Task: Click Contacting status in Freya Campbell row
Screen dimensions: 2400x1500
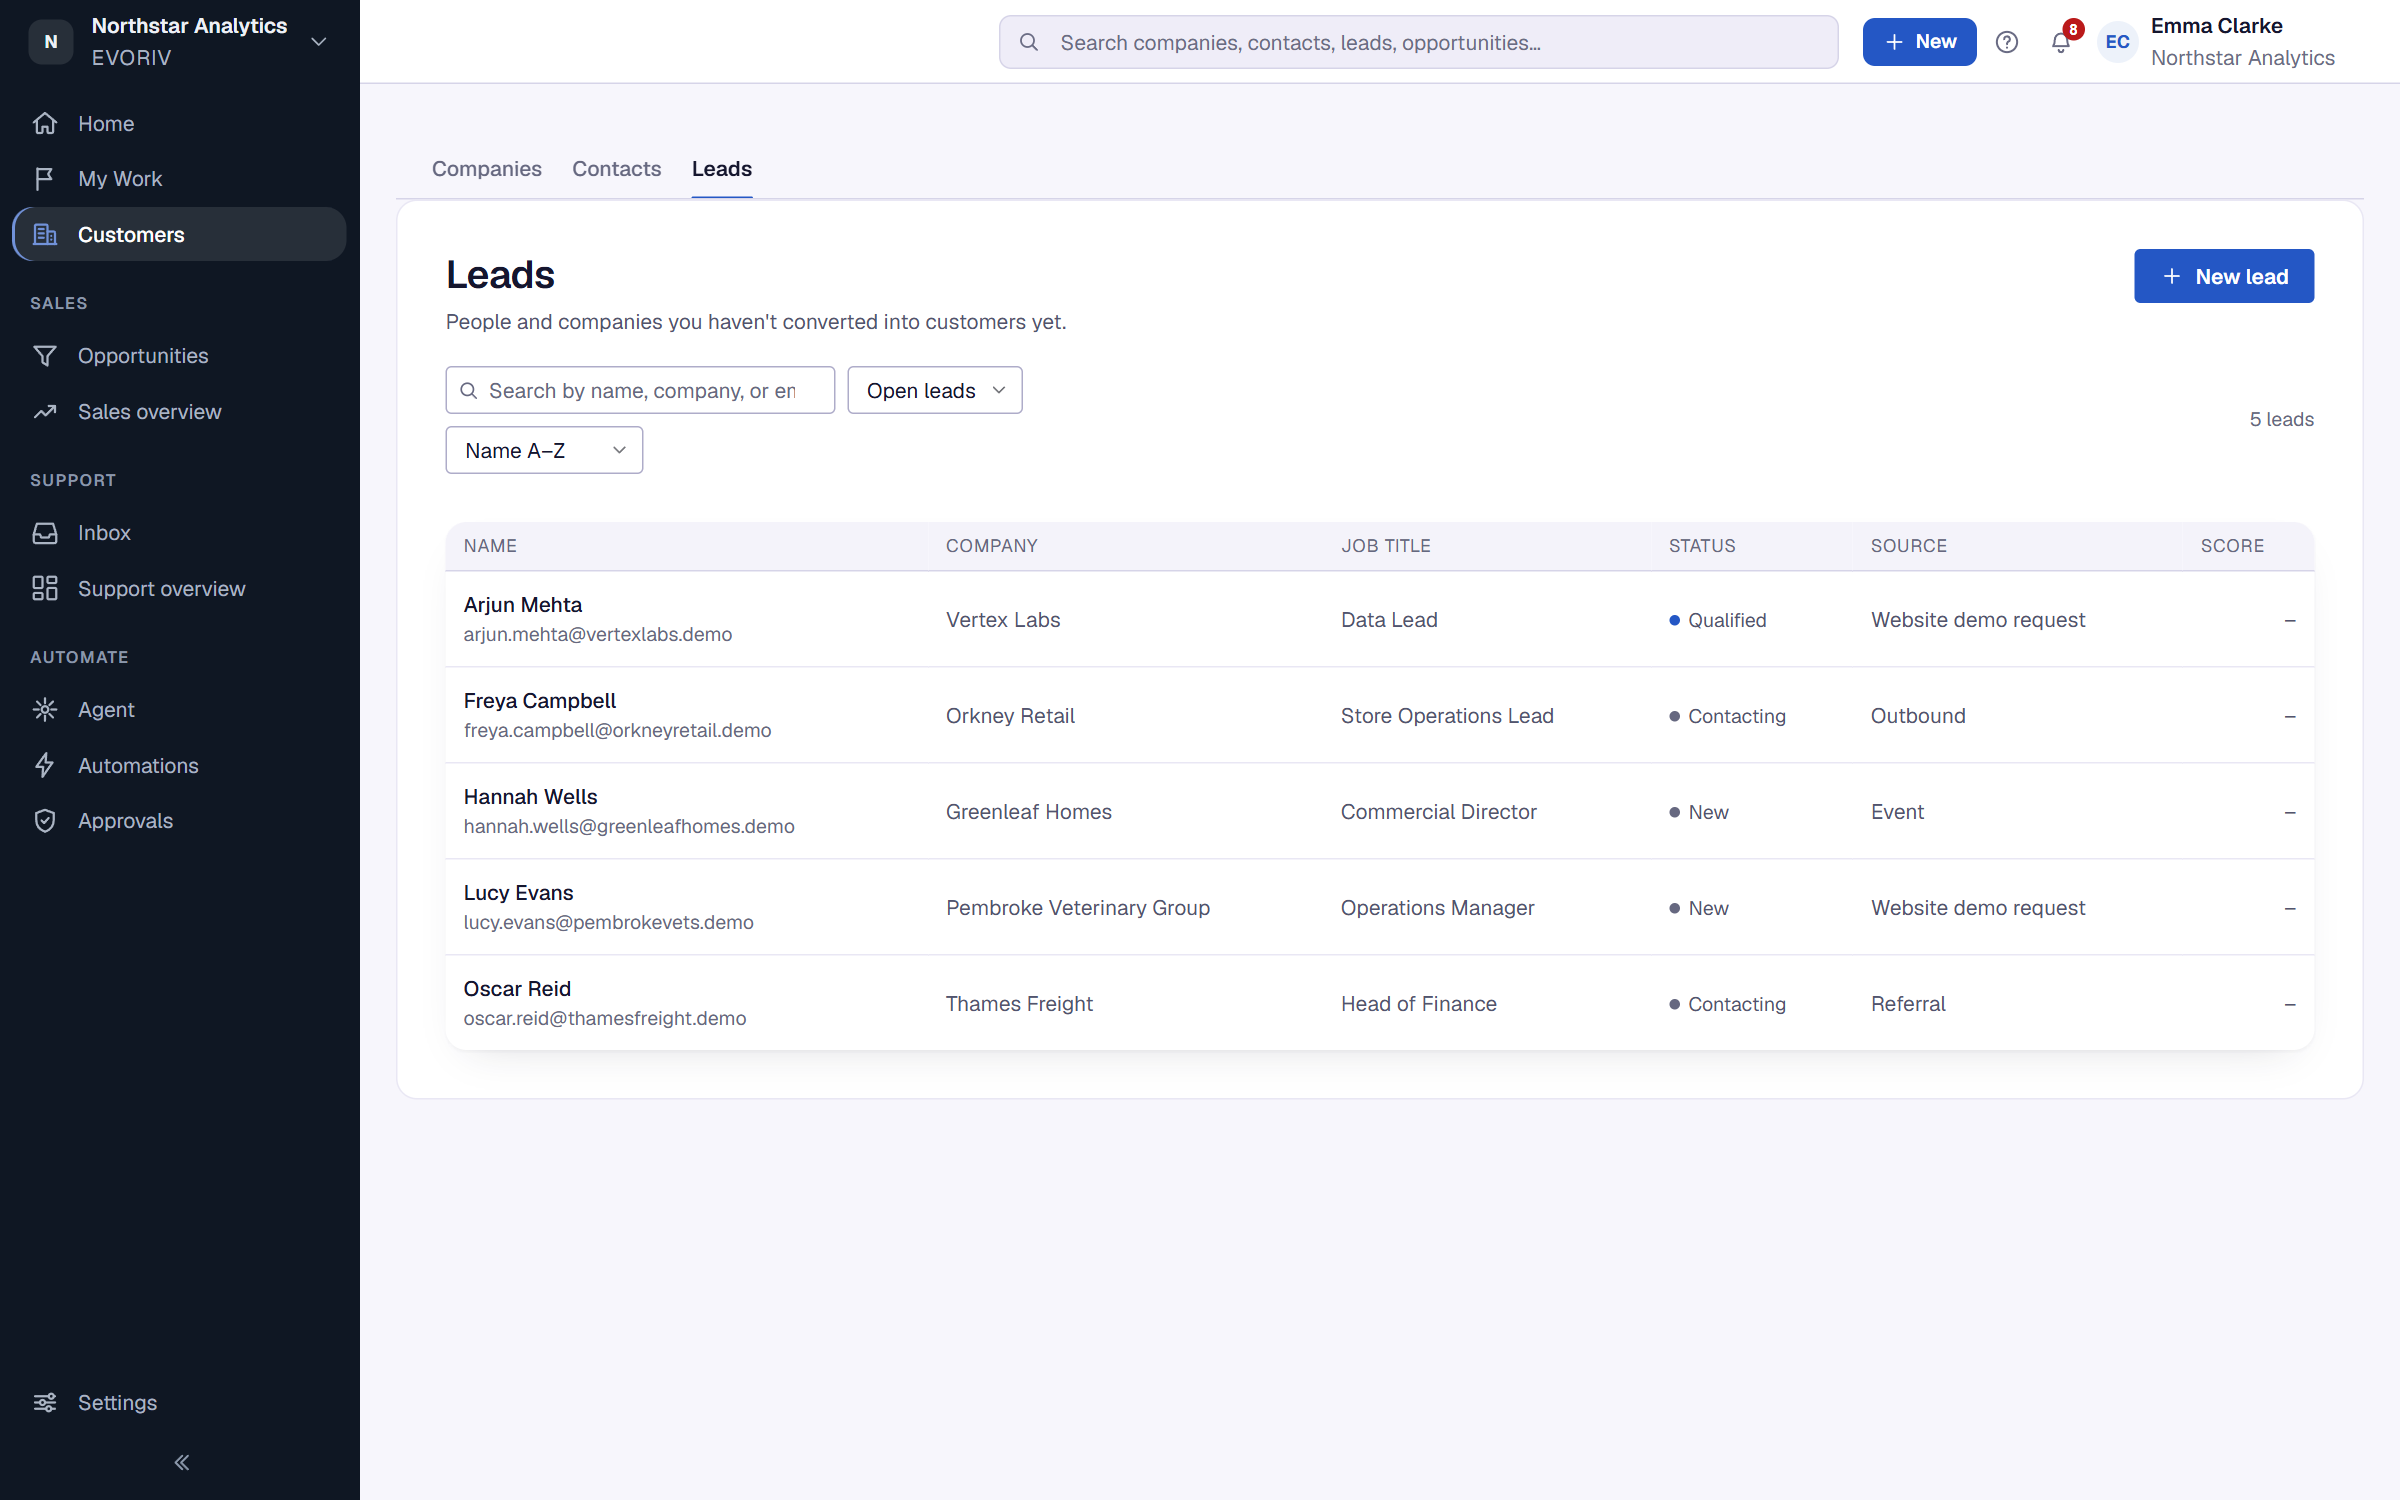Action: click(1727, 716)
